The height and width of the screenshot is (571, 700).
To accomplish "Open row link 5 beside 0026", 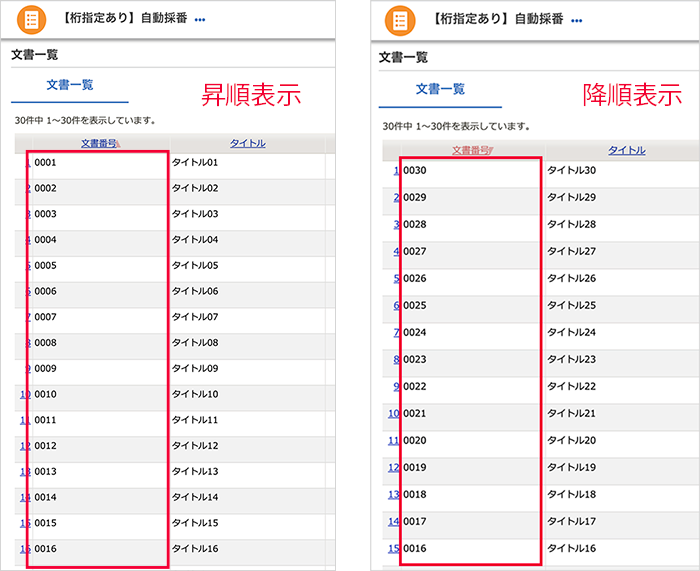I will click(396, 278).
